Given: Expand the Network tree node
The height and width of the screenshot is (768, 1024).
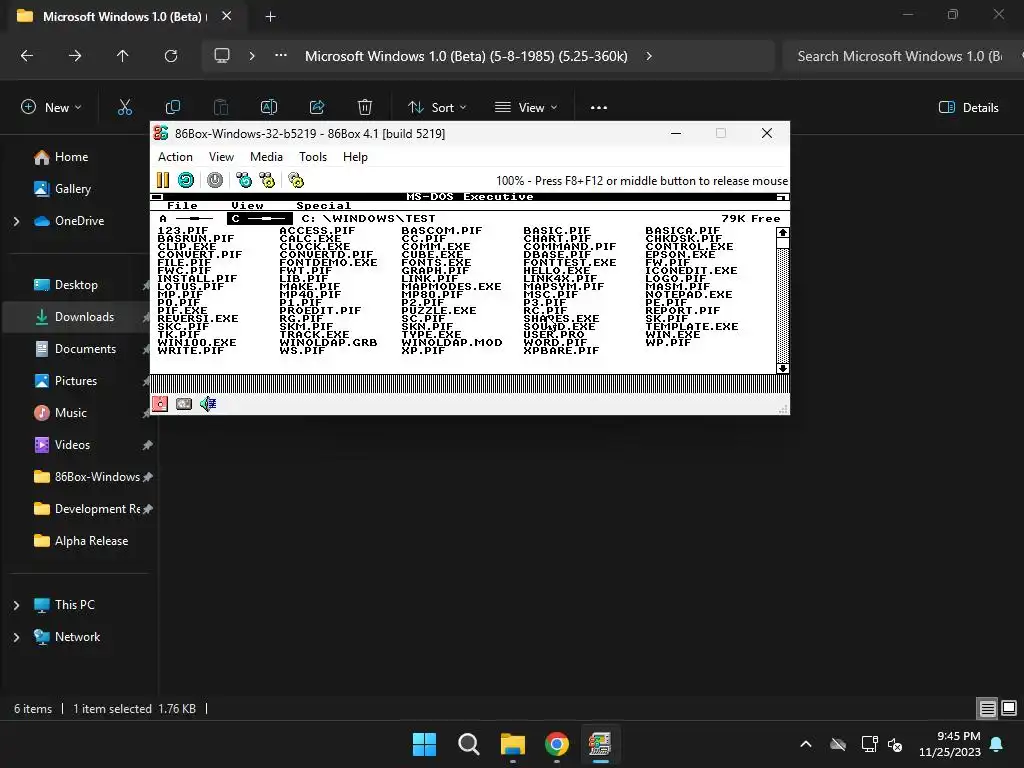Looking at the screenshot, I should tap(16, 637).
